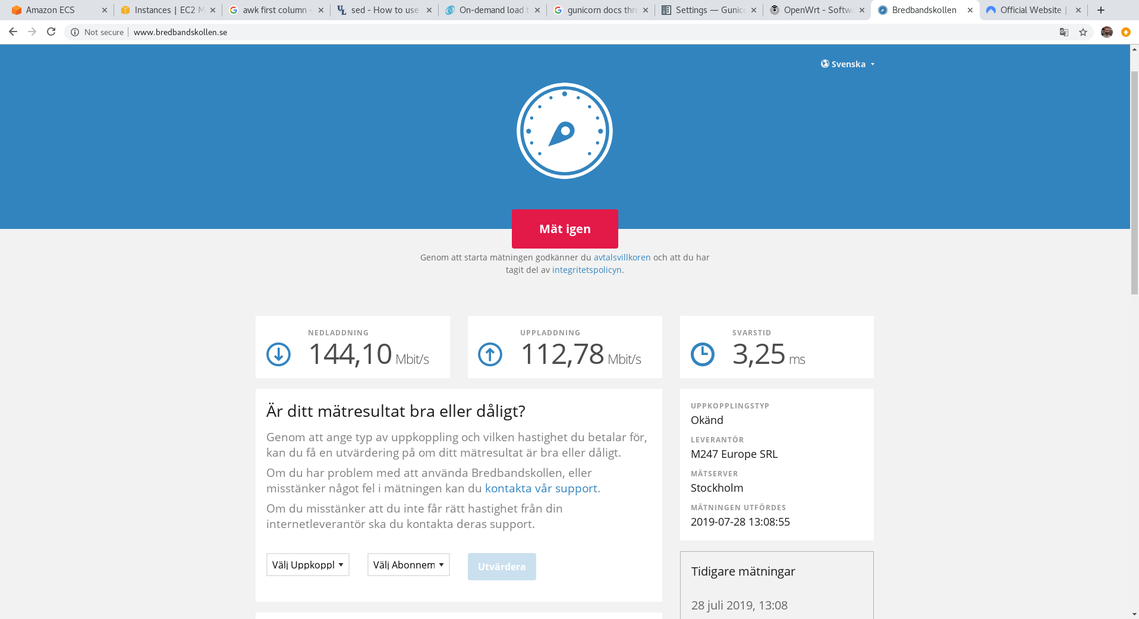Close the On-demand load tab
1139x619 pixels.
click(x=538, y=10)
